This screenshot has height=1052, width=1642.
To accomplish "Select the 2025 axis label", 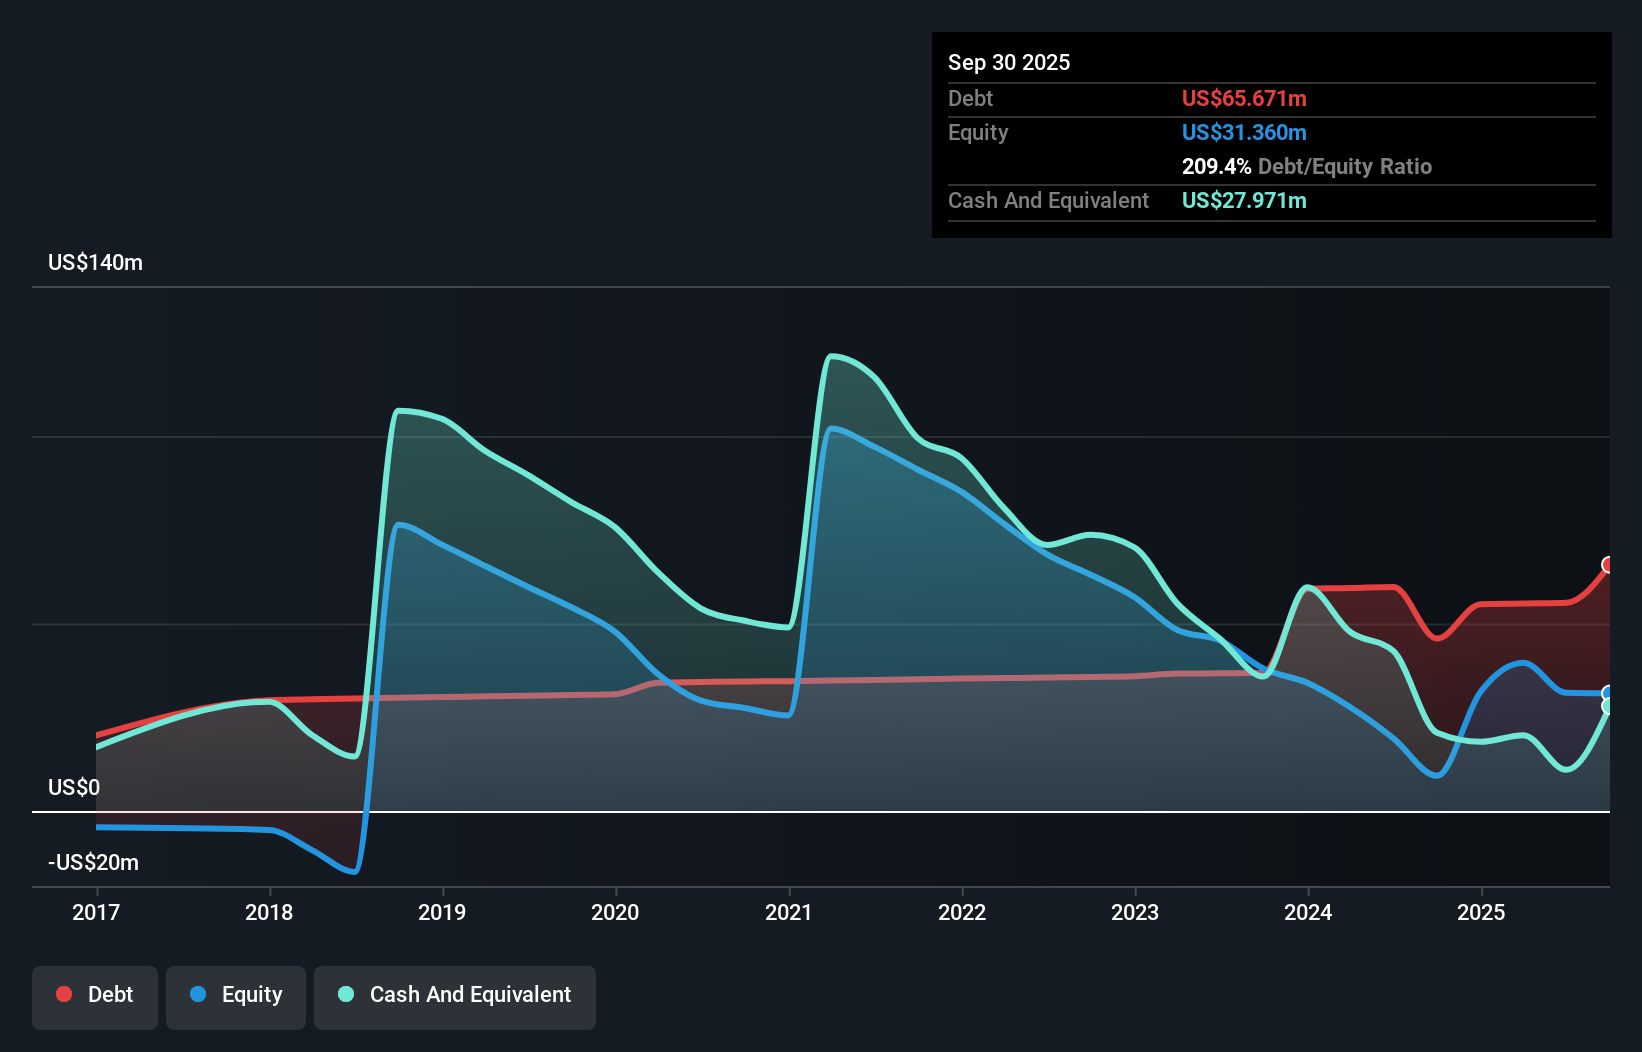I will (1483, 912).
